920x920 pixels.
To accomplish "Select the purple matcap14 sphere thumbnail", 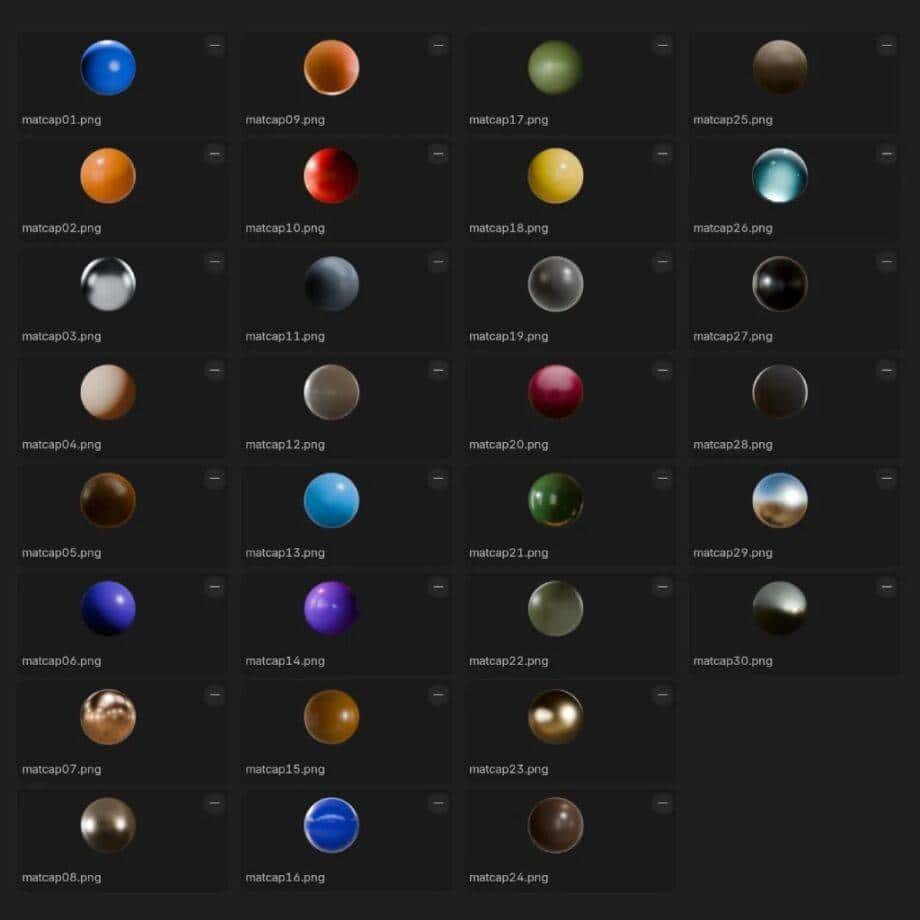I will (332, 608).
